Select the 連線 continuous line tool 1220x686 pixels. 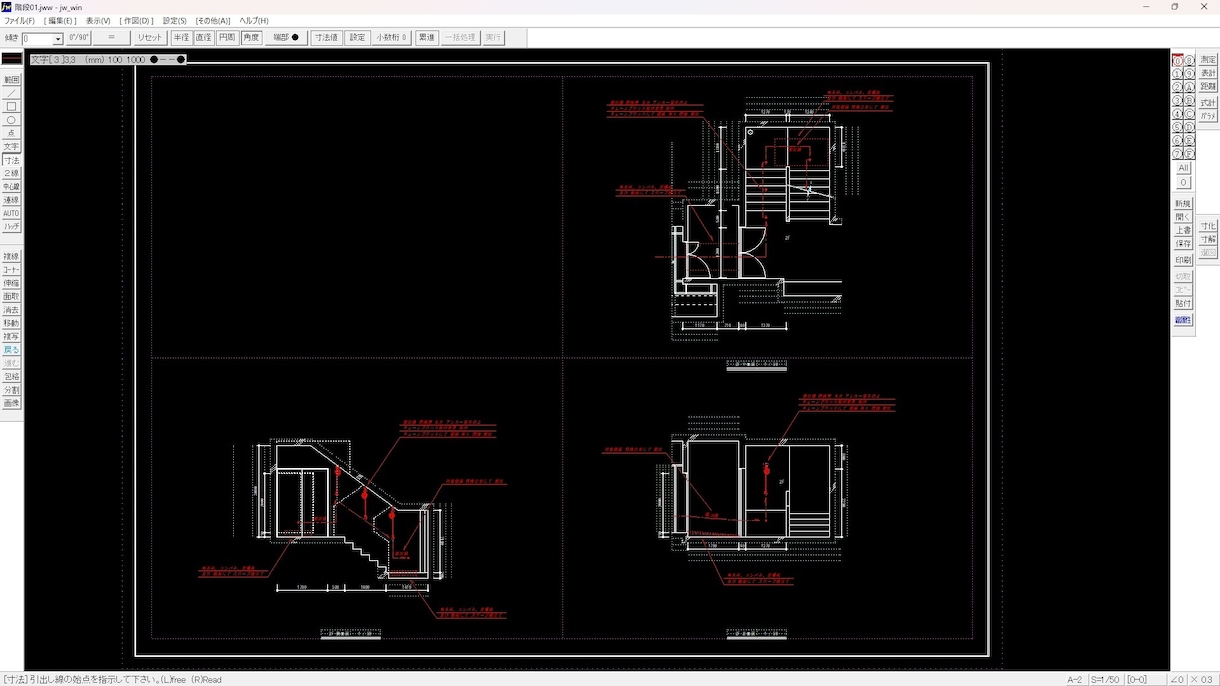click(11, 200)
